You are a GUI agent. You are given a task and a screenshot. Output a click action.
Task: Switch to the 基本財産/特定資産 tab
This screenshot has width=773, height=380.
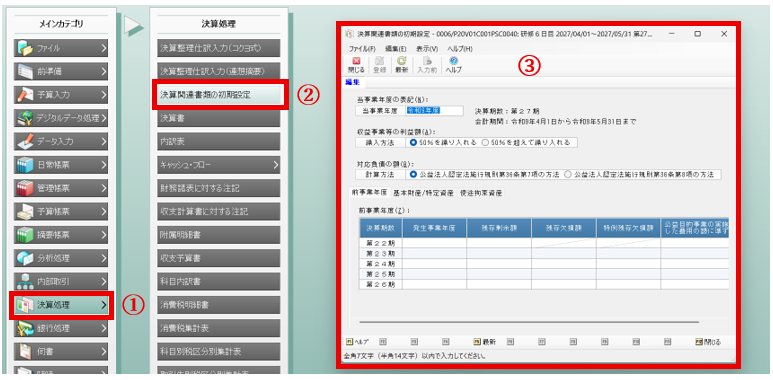[423, 193]
